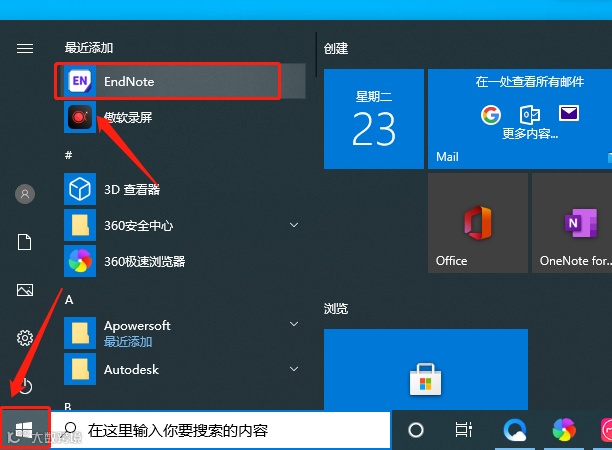
Task: Click the Outlook icon in Mail tile
Action: coord(530,115)
